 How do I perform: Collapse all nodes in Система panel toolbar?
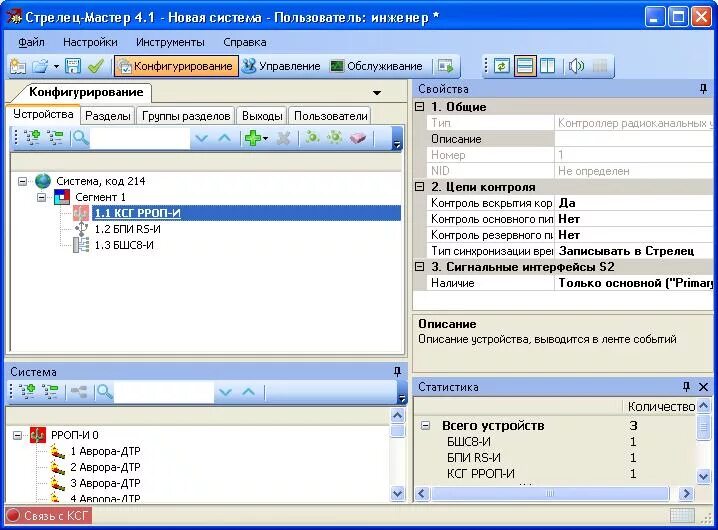tap(50, 392)
